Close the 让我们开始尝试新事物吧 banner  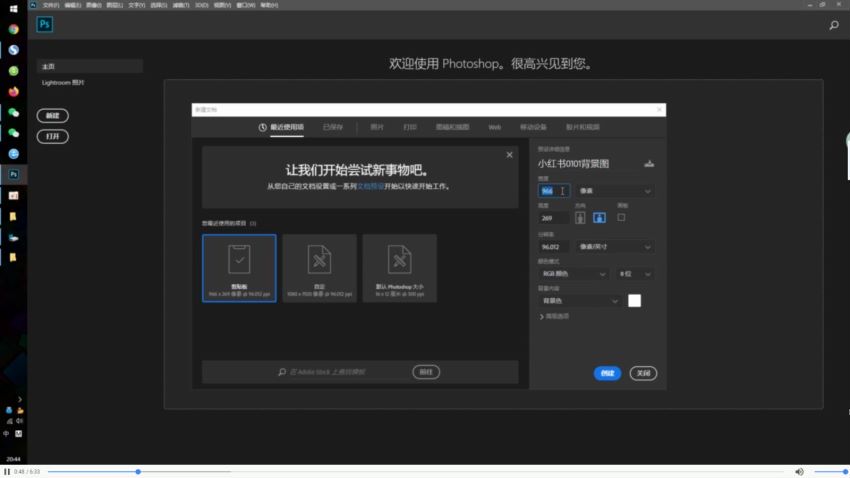(x=509, y=155)
